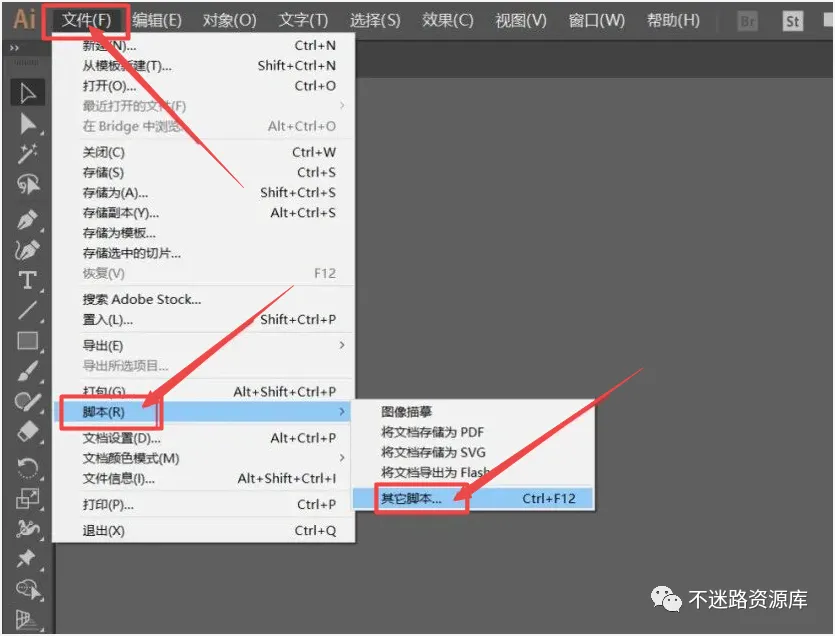Select the Curvature tool
The height and width of the screenshot is (636, 835).
tap(27, 250)
